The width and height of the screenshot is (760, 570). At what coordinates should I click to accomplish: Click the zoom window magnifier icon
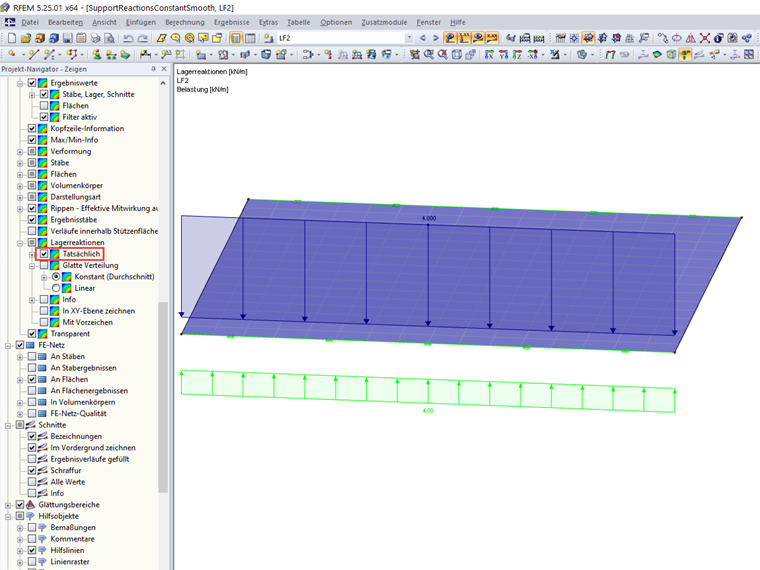pos(428,54)
